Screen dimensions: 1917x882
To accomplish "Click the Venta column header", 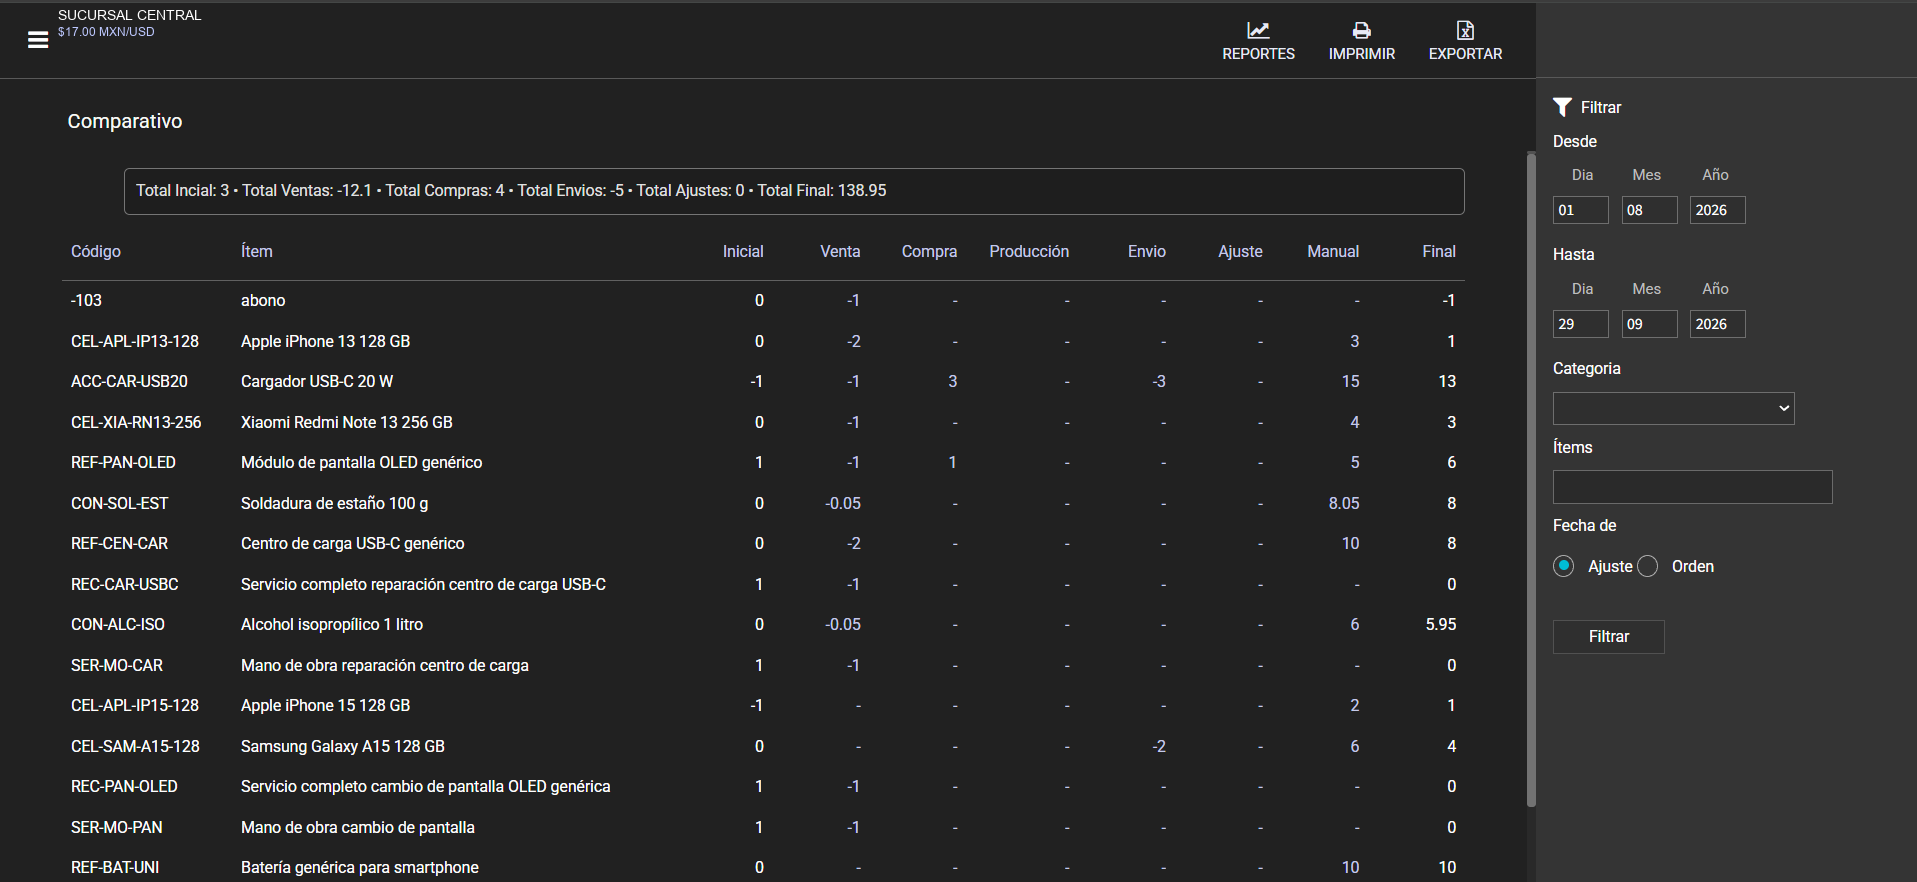I will [x=840, y=252].
